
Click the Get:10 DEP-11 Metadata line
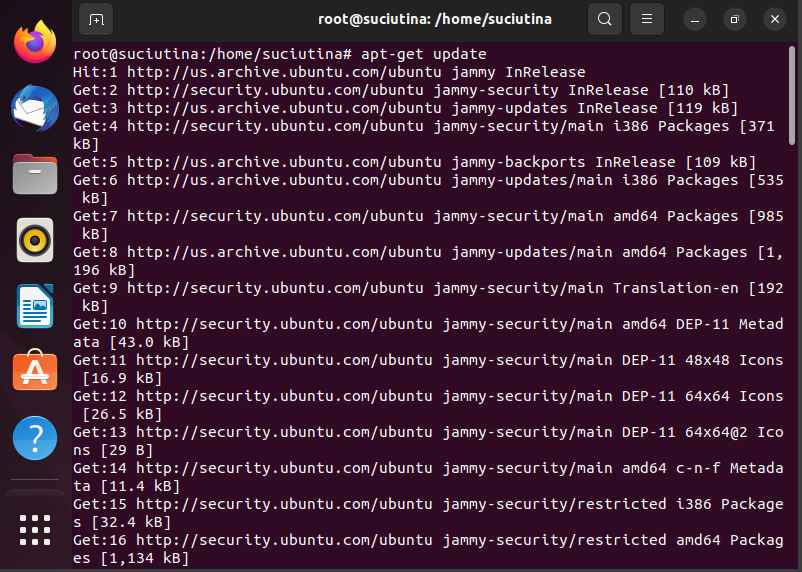[x=428, y=333]
